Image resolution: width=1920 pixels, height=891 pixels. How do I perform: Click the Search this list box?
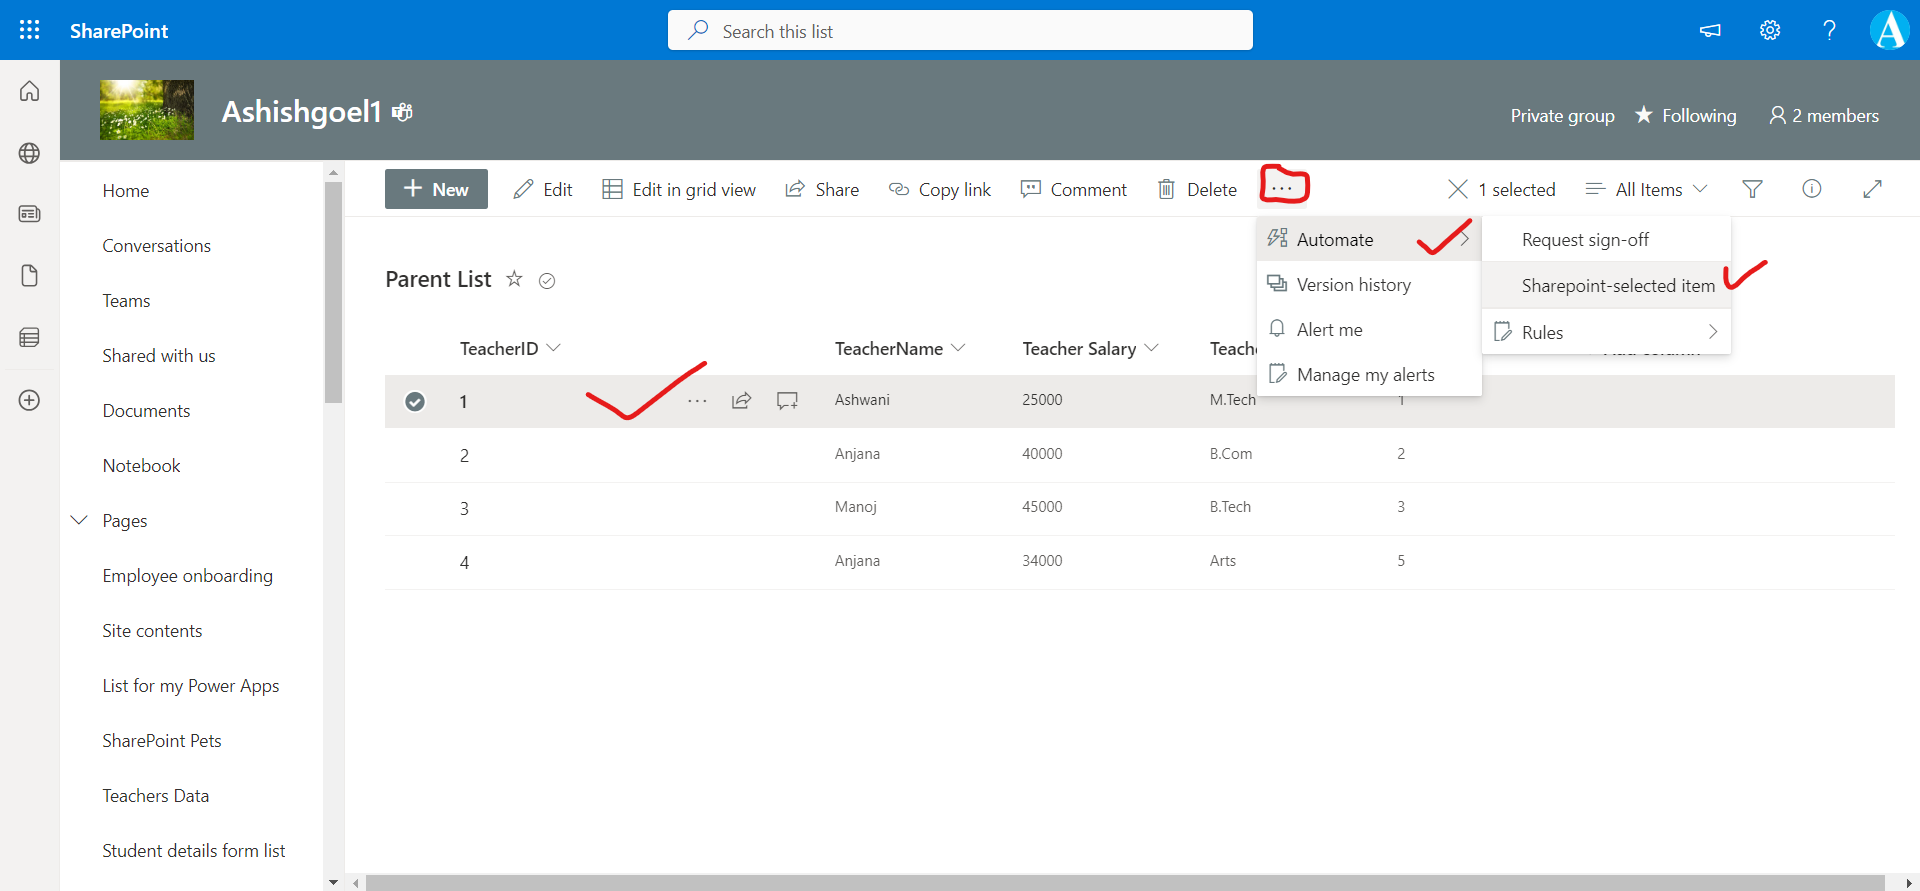coord(960,31)
